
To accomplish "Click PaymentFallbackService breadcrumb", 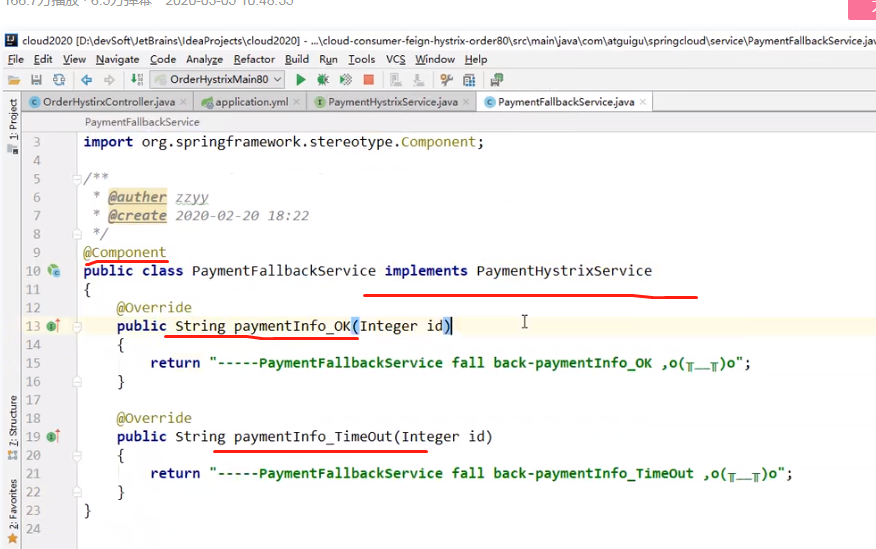I will click(142, 122).
